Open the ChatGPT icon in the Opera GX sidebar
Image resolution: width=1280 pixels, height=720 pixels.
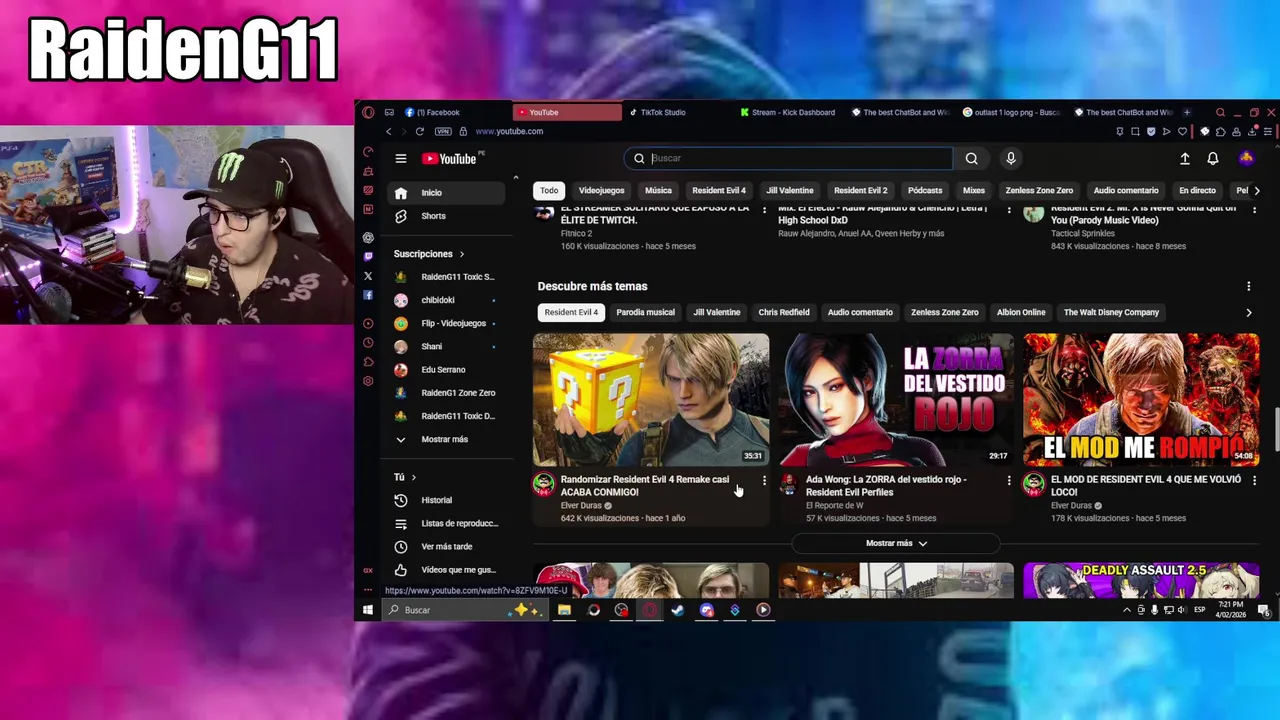point(368,238)
